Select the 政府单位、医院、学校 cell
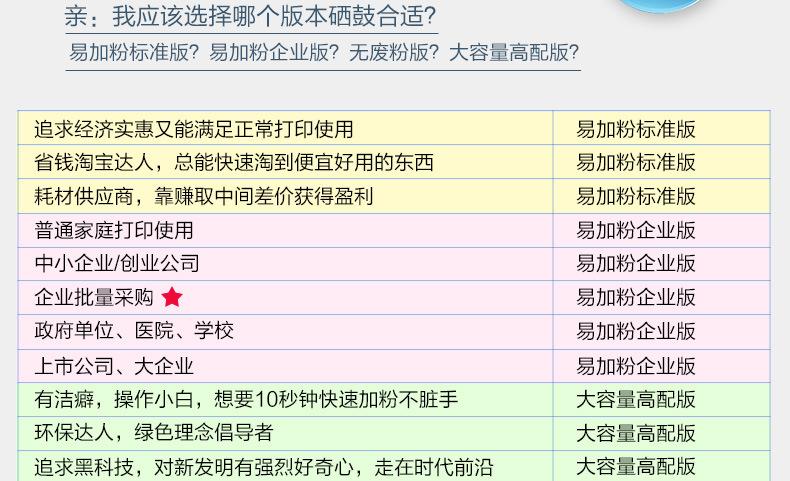790x481 pixels. click(134, 331)
